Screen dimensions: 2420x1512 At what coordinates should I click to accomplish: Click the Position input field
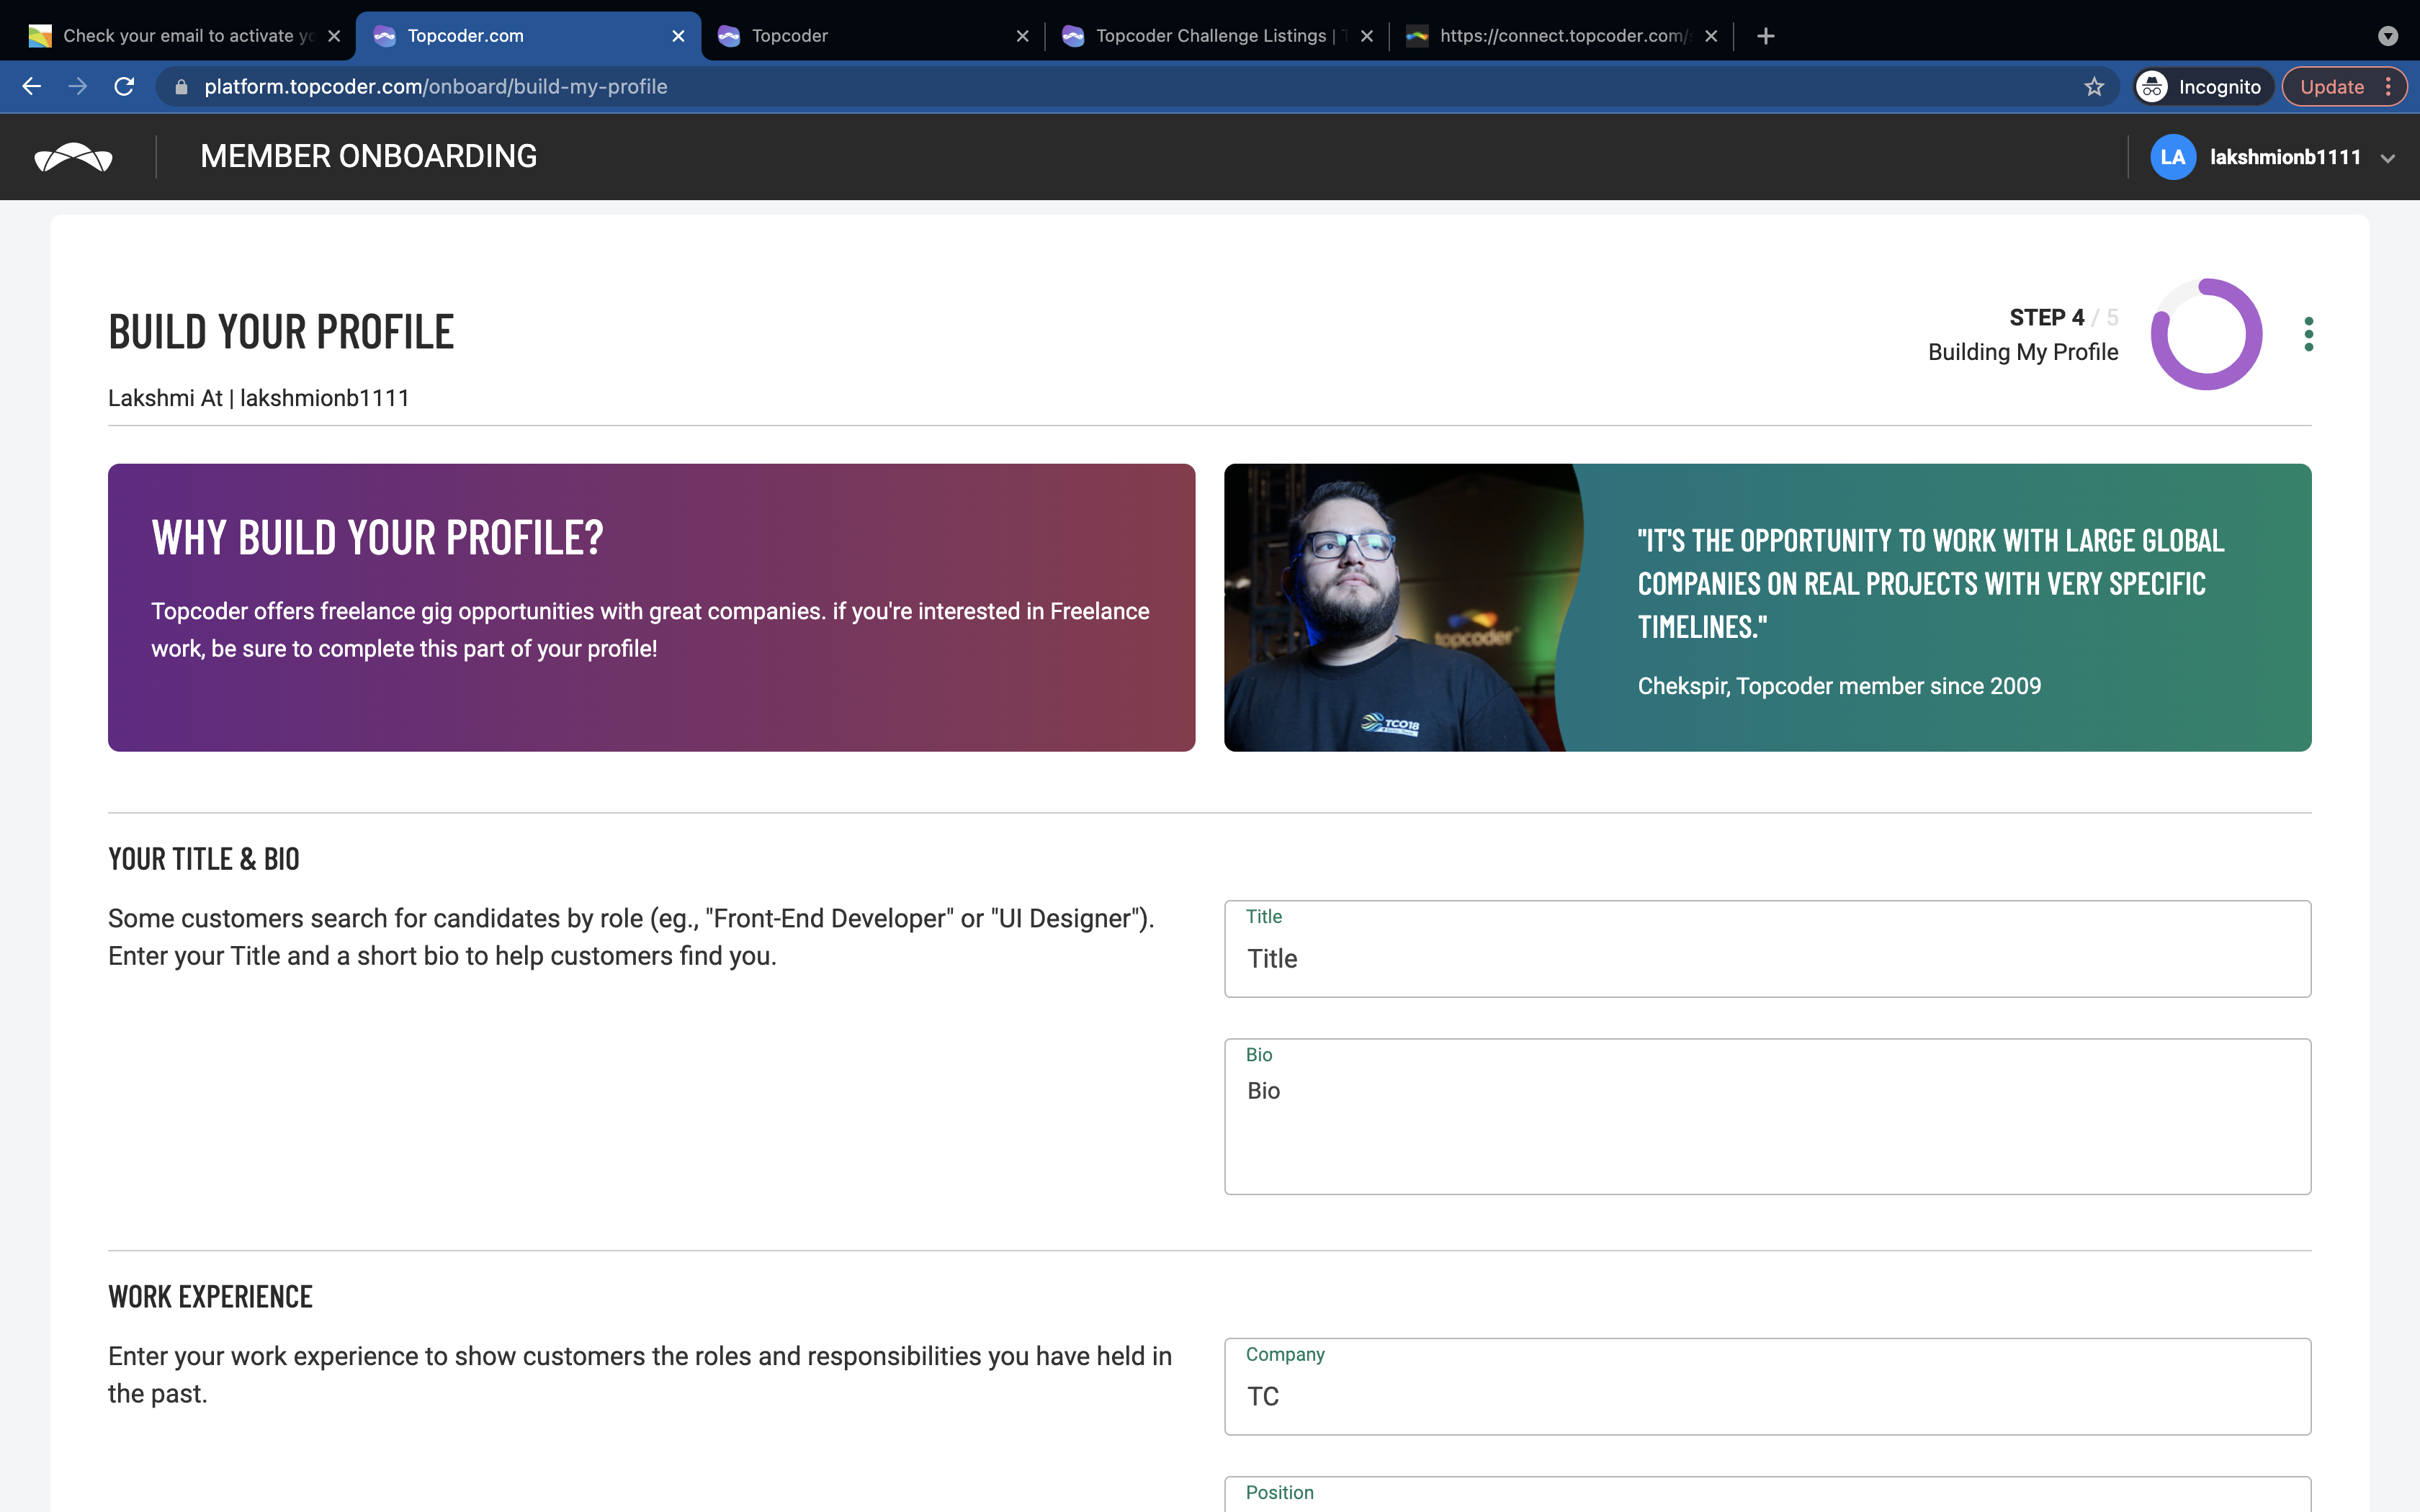(x=1767, y=1494)
